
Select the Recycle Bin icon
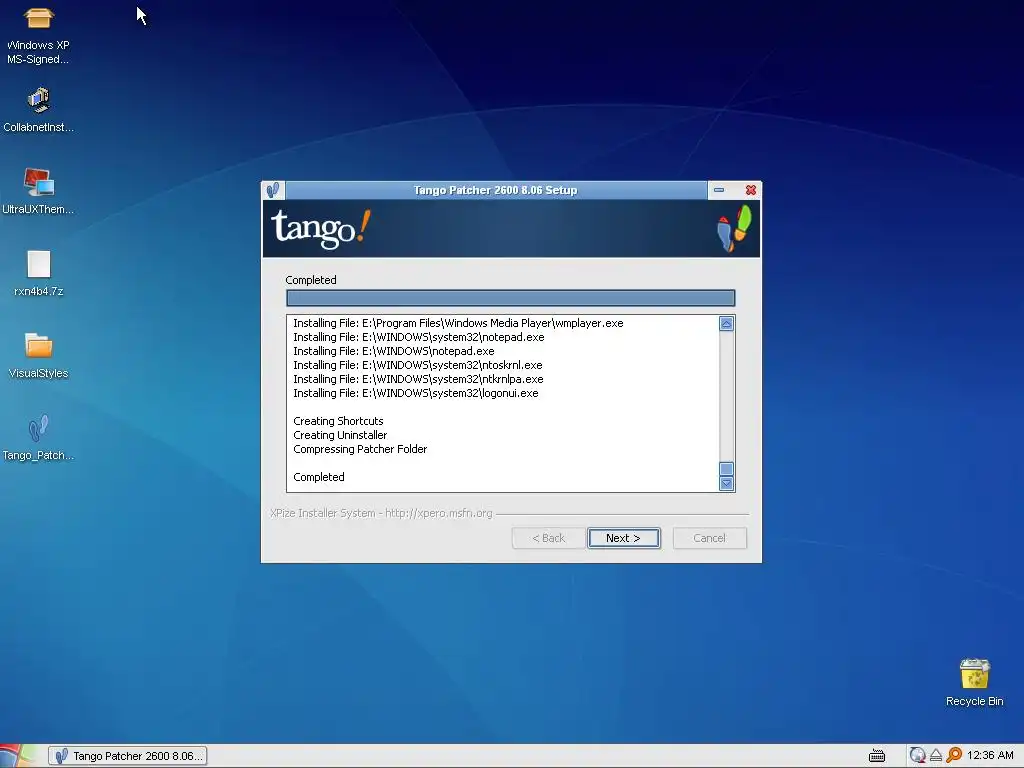pos(974,682)
